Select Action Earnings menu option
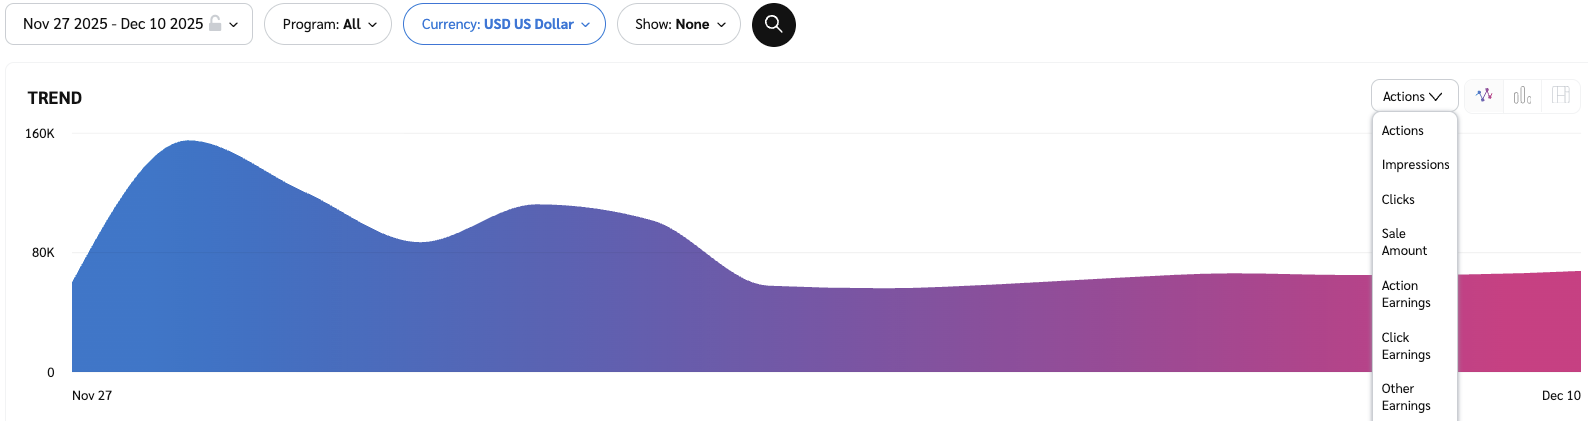This screenshot has width=1588, height=421. coord(1406,294)
